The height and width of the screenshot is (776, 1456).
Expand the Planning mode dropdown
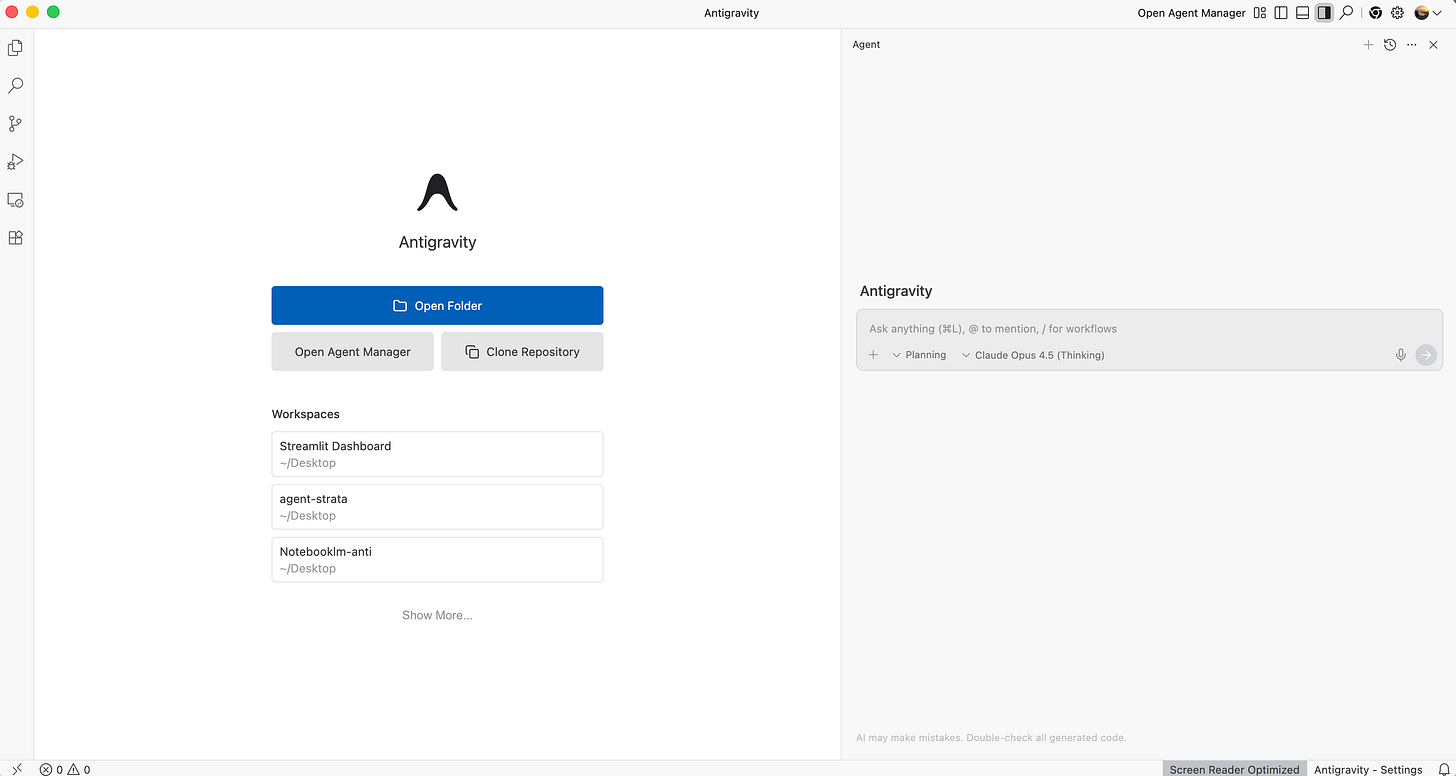[919, 355]
